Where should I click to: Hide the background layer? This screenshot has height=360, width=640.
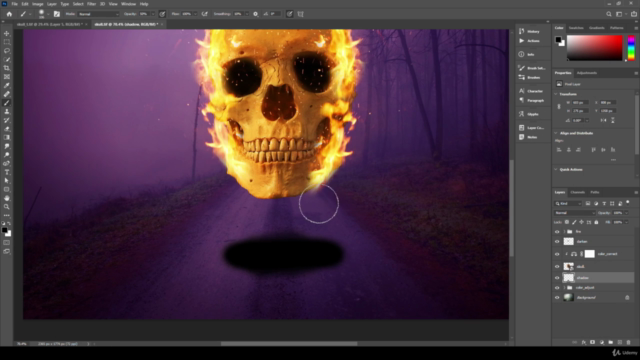pyautogui.click(x=557, y=298)
